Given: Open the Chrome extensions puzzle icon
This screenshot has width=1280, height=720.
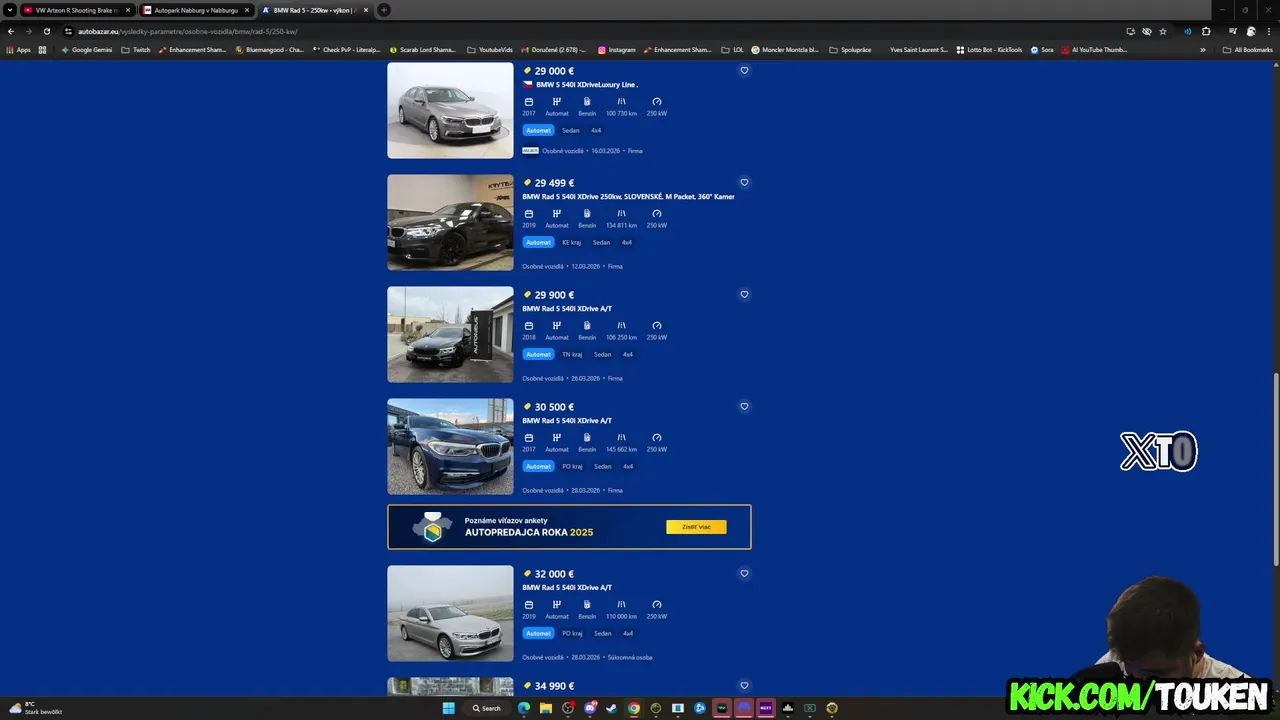Looking at the screenshot, I should click(x=1206, y=31).
